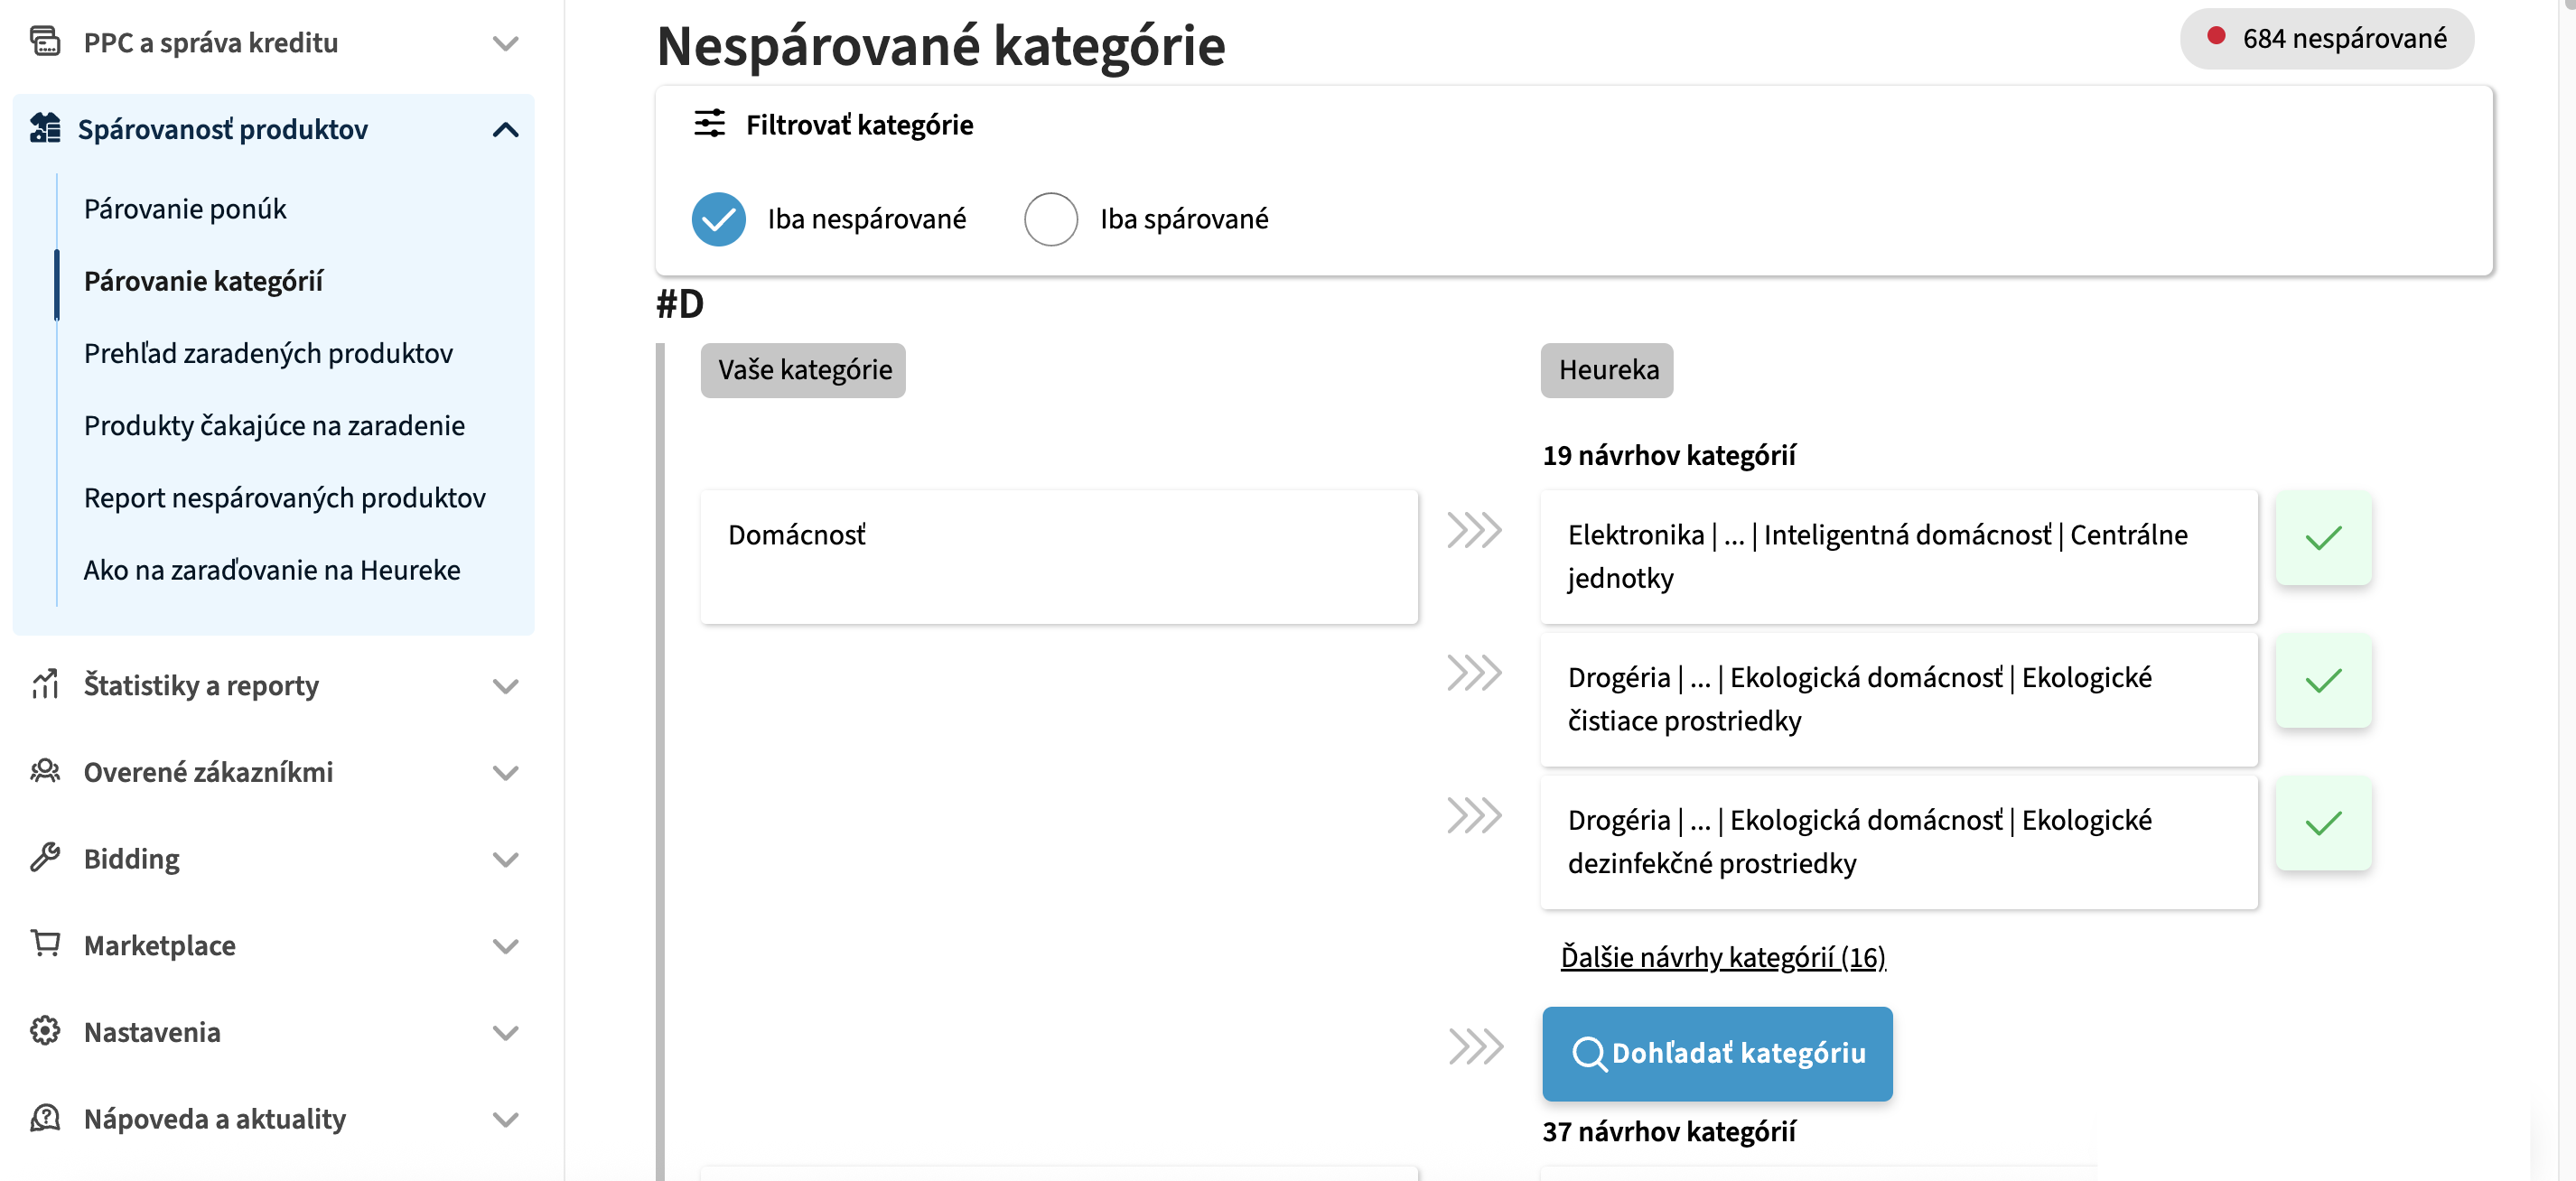Click the '37 návrhov kategórií' text

pyautogui.click(x=1668, y=1131)
